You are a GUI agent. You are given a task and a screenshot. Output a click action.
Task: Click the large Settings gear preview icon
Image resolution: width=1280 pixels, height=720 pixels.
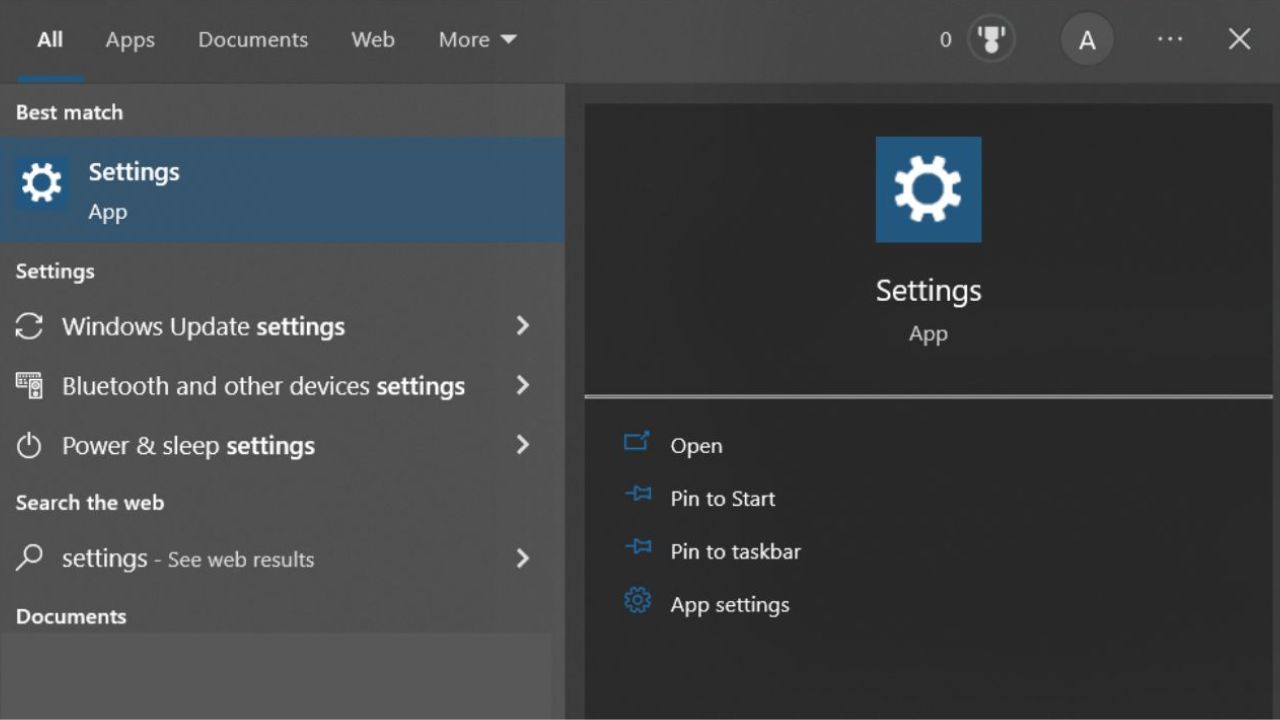(x=928, y=189)
